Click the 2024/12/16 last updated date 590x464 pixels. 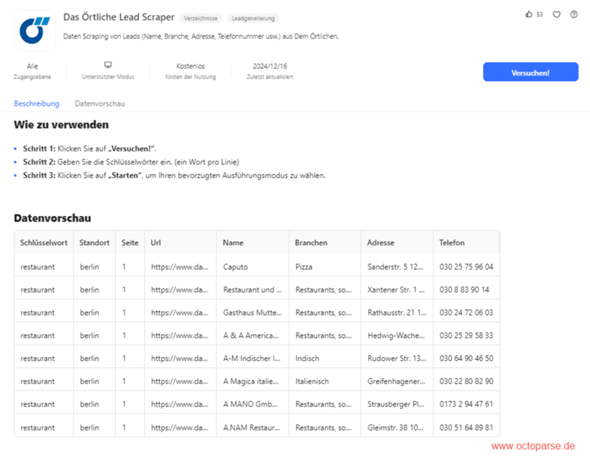tap(270, 66)
